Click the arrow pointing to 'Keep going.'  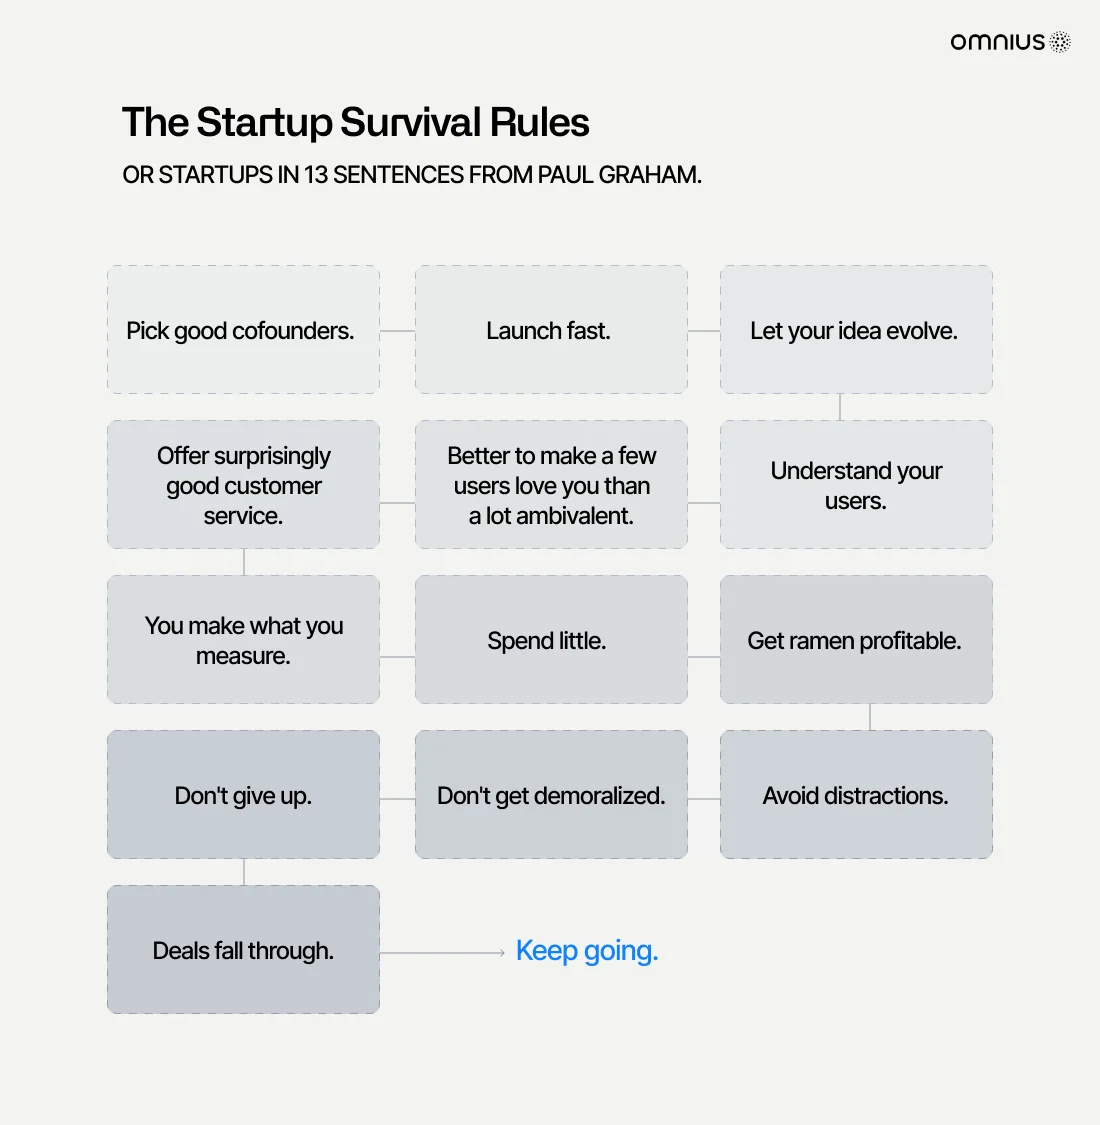pyautogui.click(x=443, y=953)
